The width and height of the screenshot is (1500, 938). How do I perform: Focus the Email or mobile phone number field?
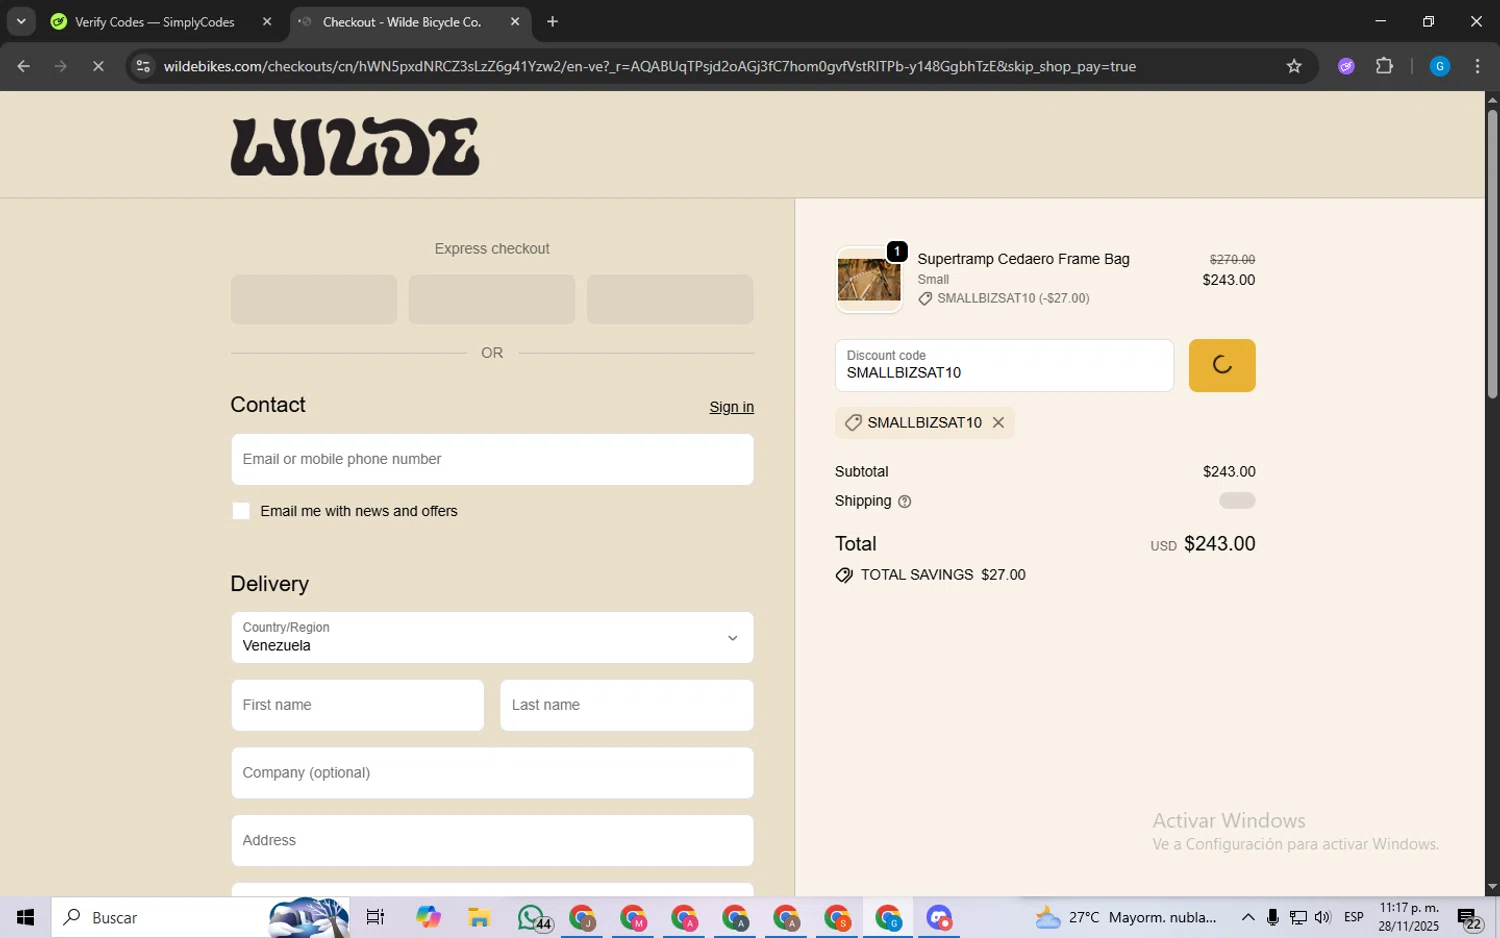pyautogui.click(x=492, y=459)
